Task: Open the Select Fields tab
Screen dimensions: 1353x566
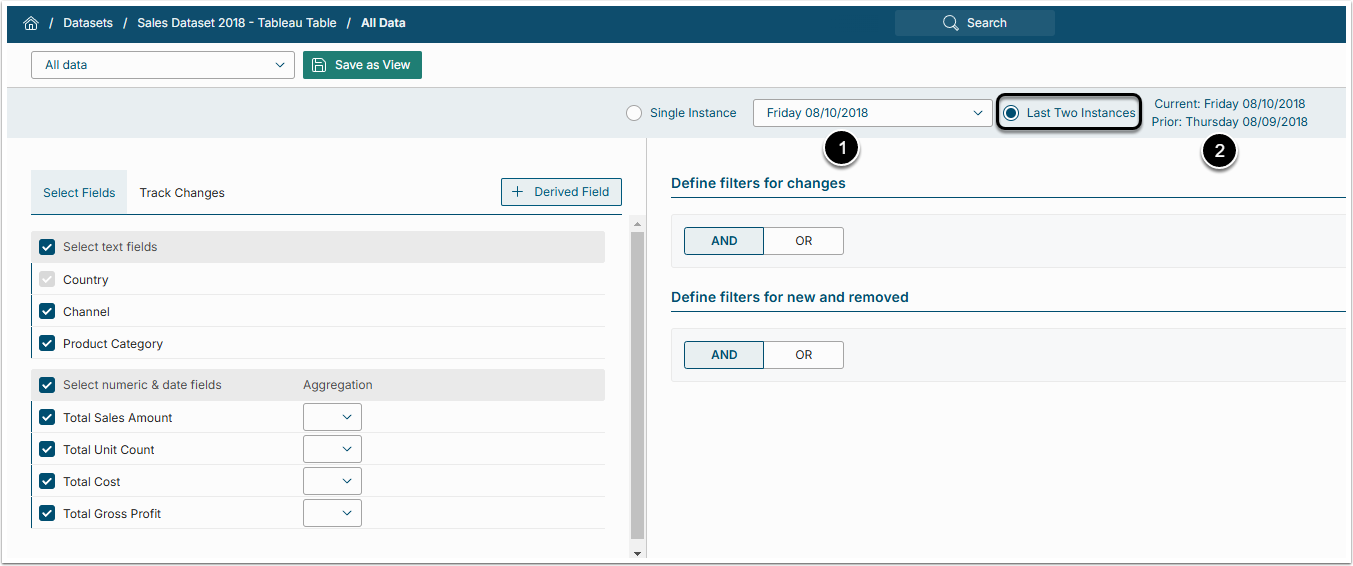Action: coord(79,193)
